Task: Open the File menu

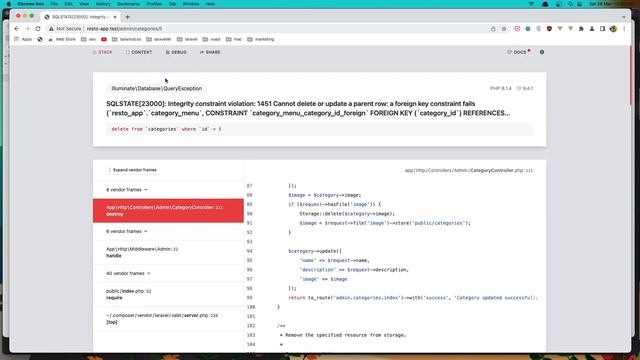Action: tap(54, 4)
